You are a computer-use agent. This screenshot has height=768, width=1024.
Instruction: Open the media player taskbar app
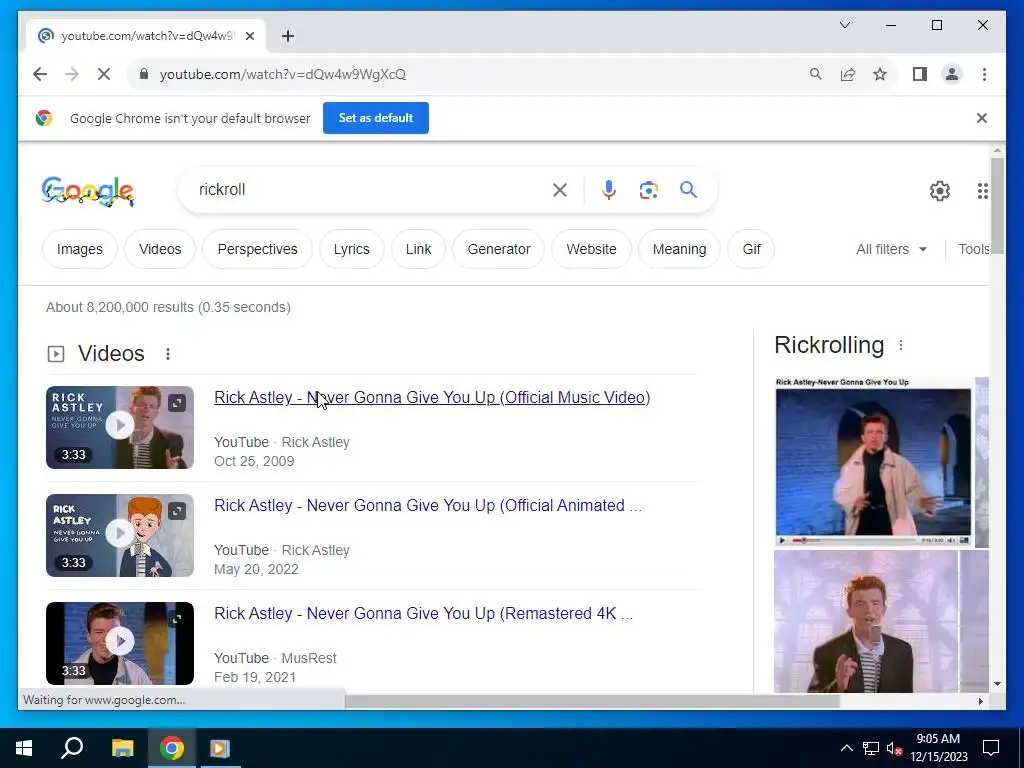click(x=220, y=748)
